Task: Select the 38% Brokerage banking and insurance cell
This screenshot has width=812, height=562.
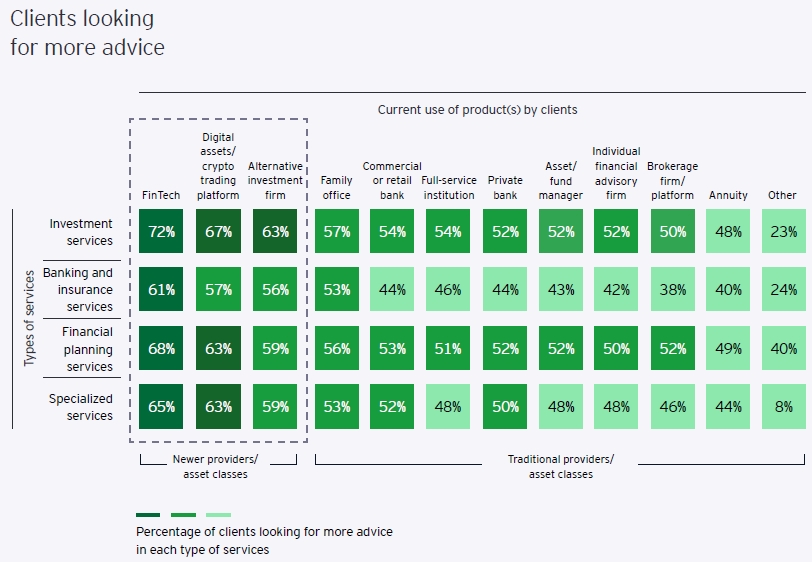Action: [672, 290]
